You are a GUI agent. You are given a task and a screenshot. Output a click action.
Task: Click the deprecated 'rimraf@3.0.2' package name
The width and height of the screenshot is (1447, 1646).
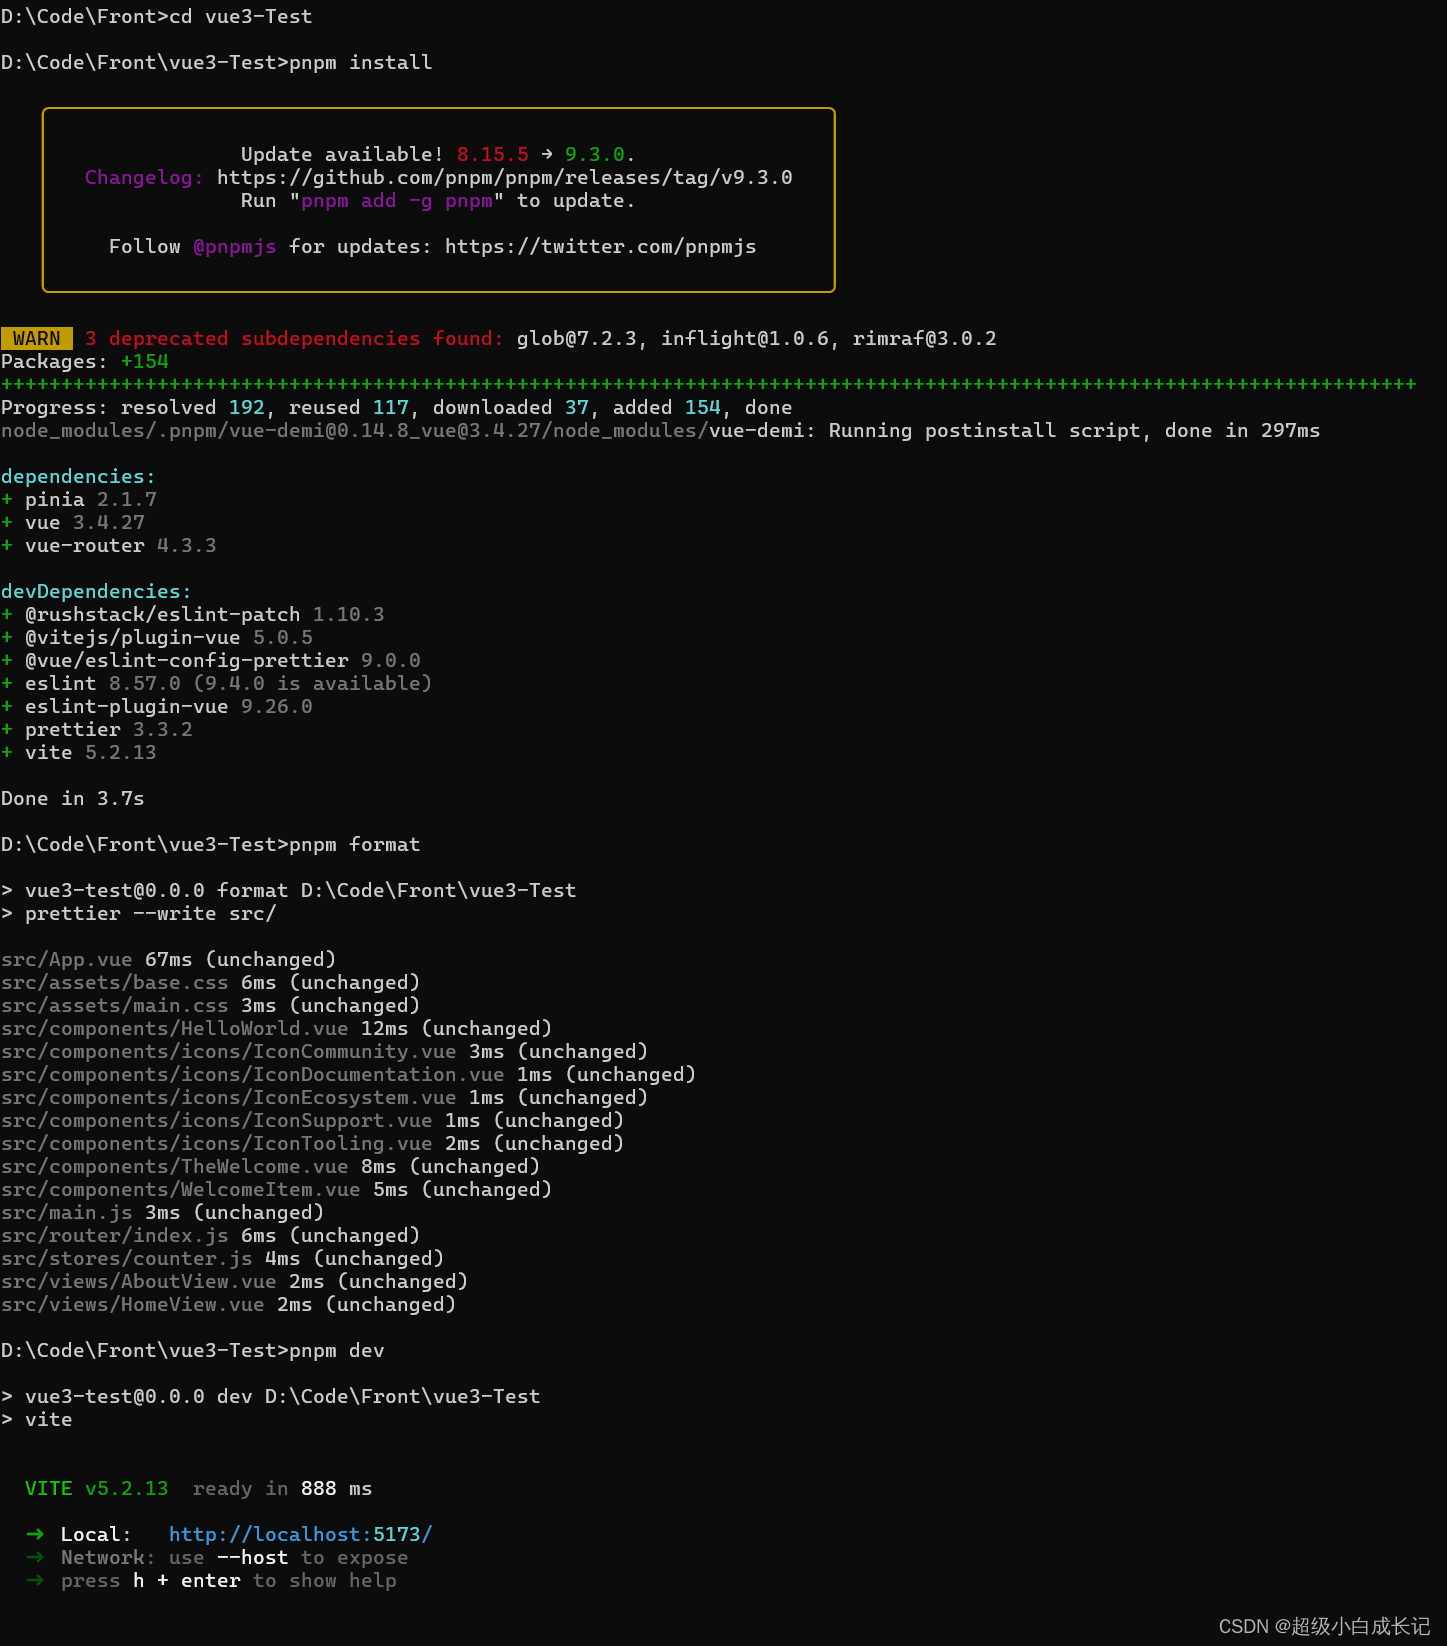point(924,338)
